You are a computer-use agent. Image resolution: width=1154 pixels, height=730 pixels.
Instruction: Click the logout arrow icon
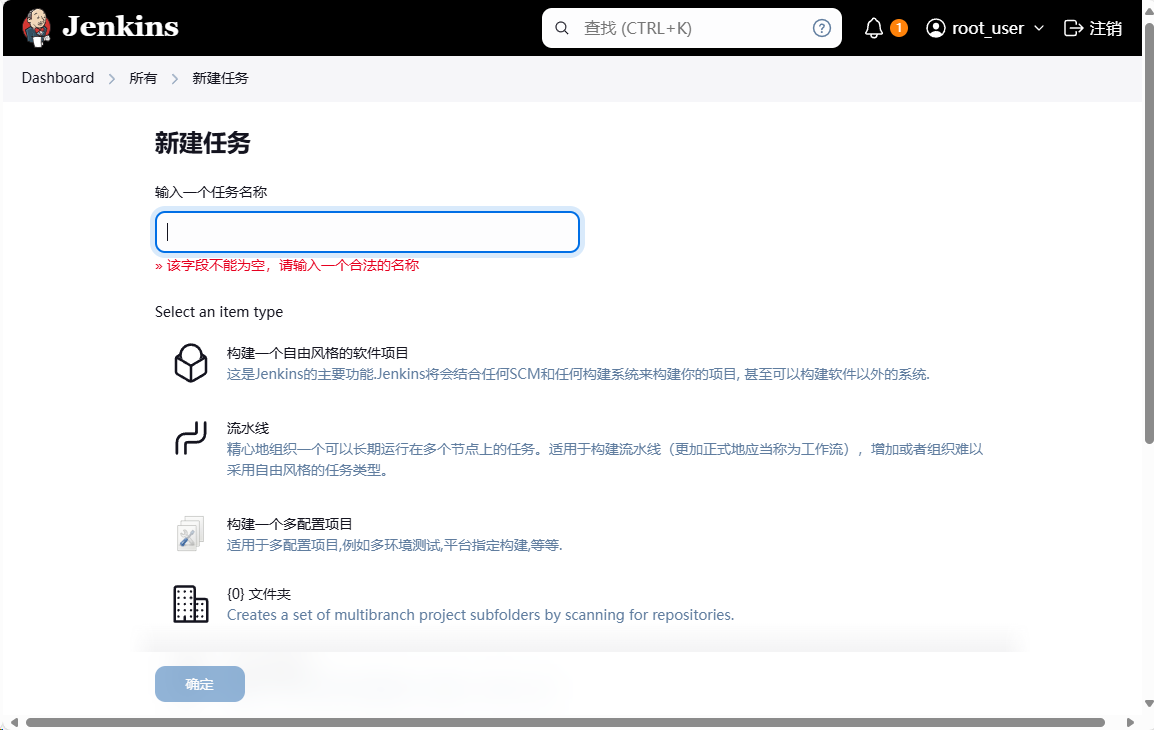(1073, 28)
